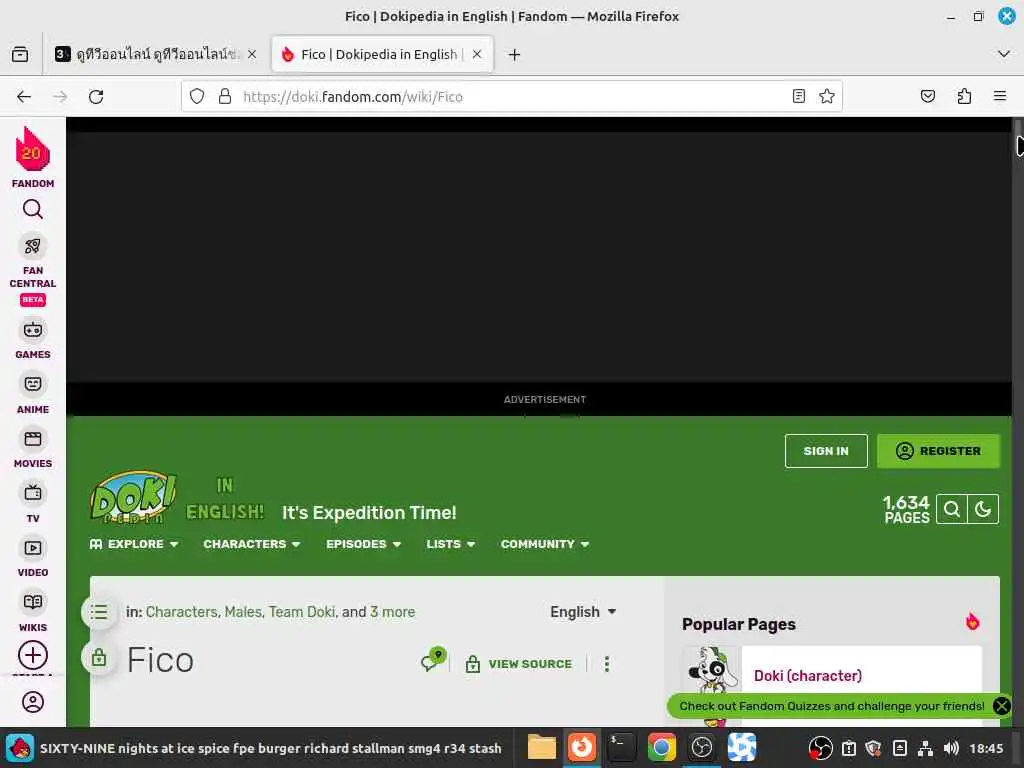Close the Fico Dokipedia tab

tap(477, 54)
